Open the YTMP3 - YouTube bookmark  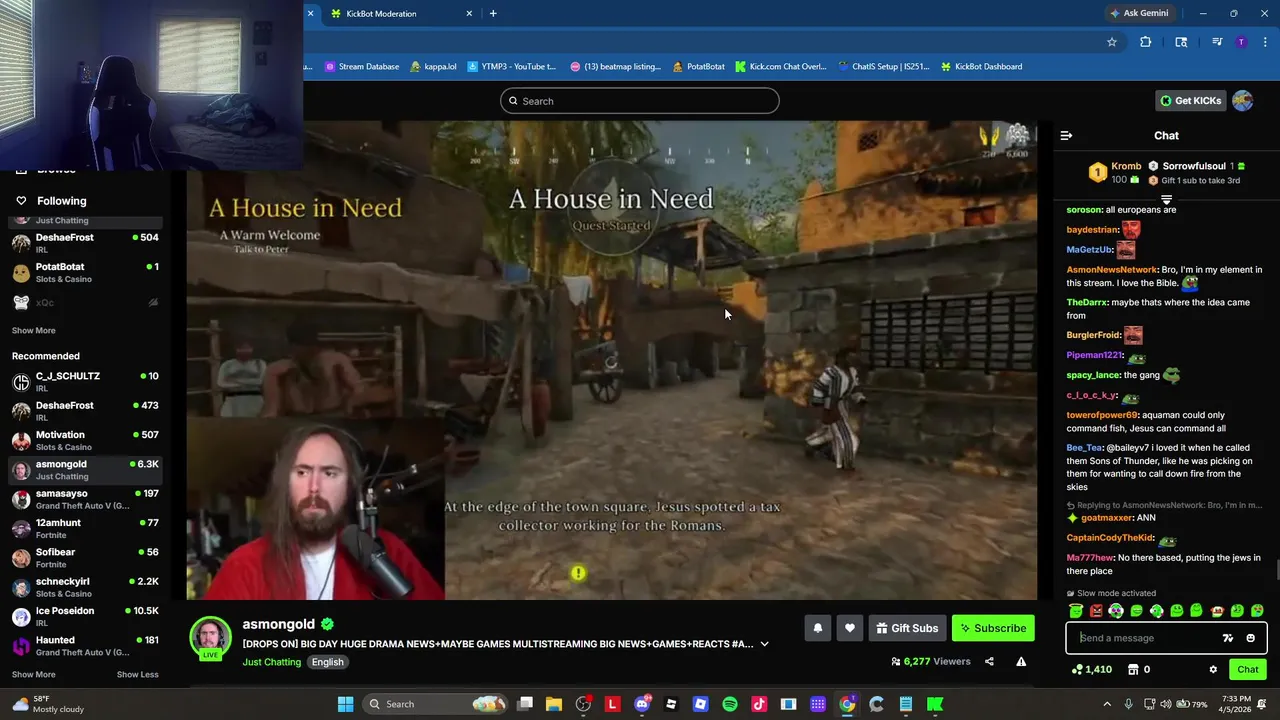point(511,66)
